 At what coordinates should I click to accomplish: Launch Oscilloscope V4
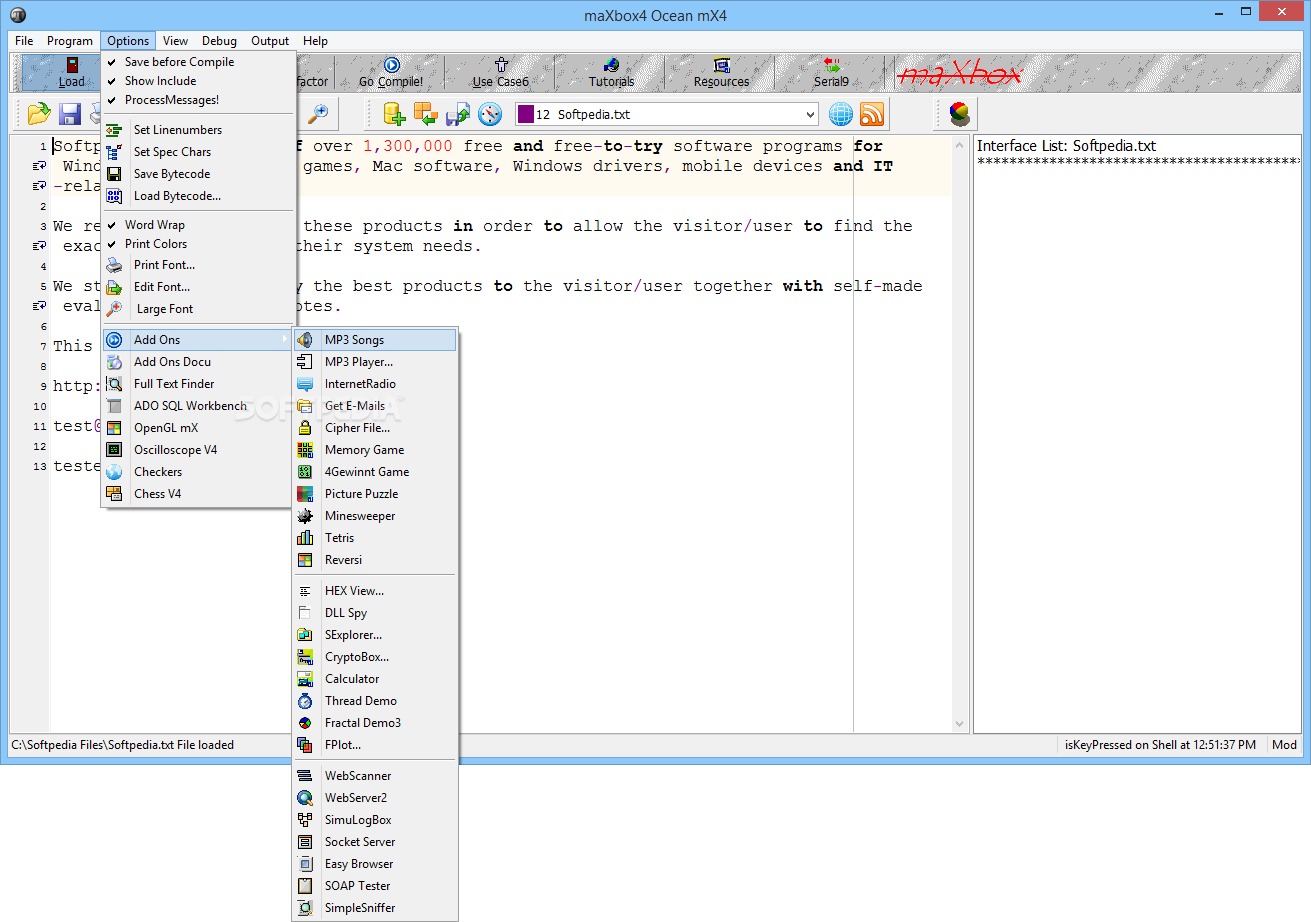[198, 450]
